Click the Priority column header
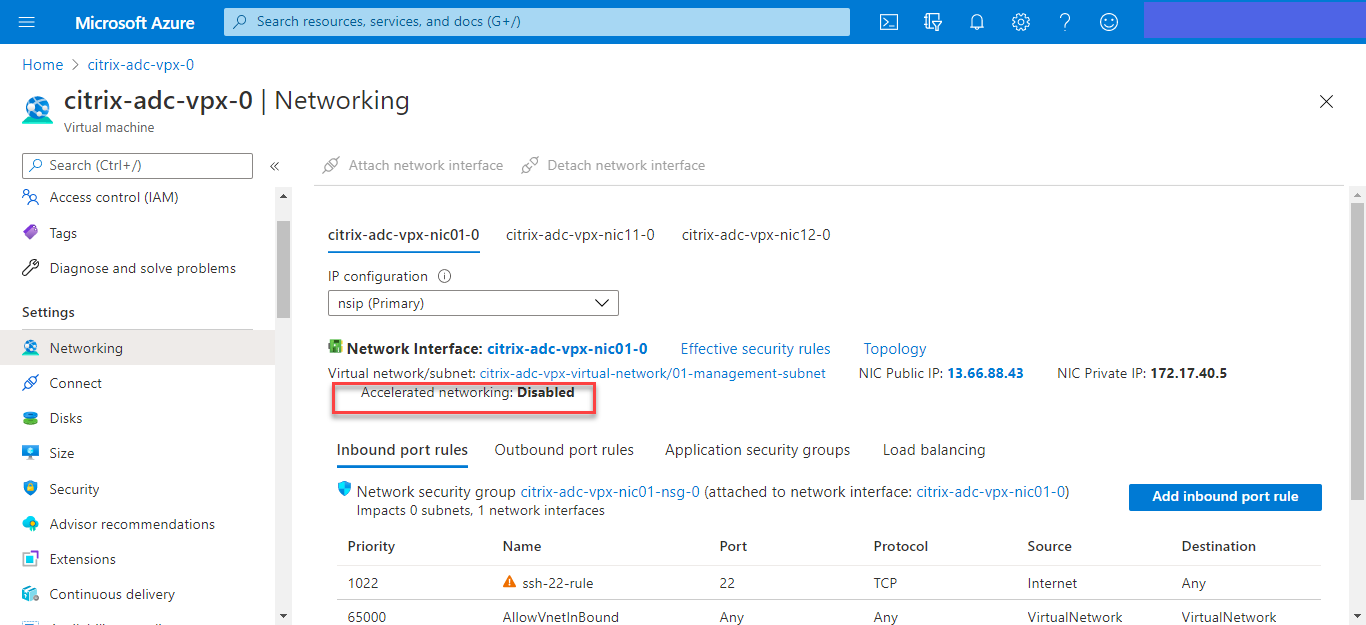 (371, 547)
